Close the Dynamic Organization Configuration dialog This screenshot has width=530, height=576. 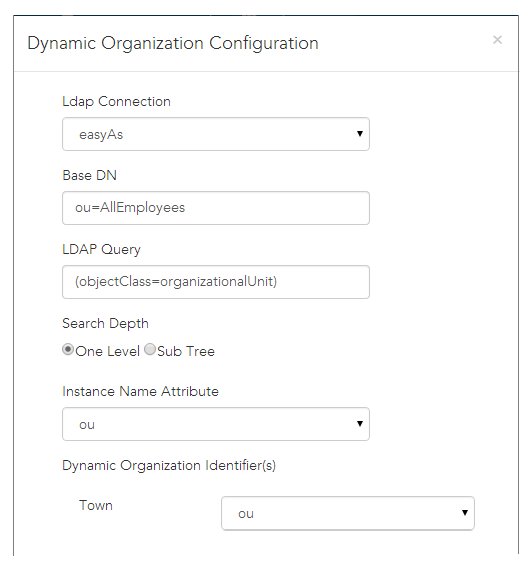(497, 40)
